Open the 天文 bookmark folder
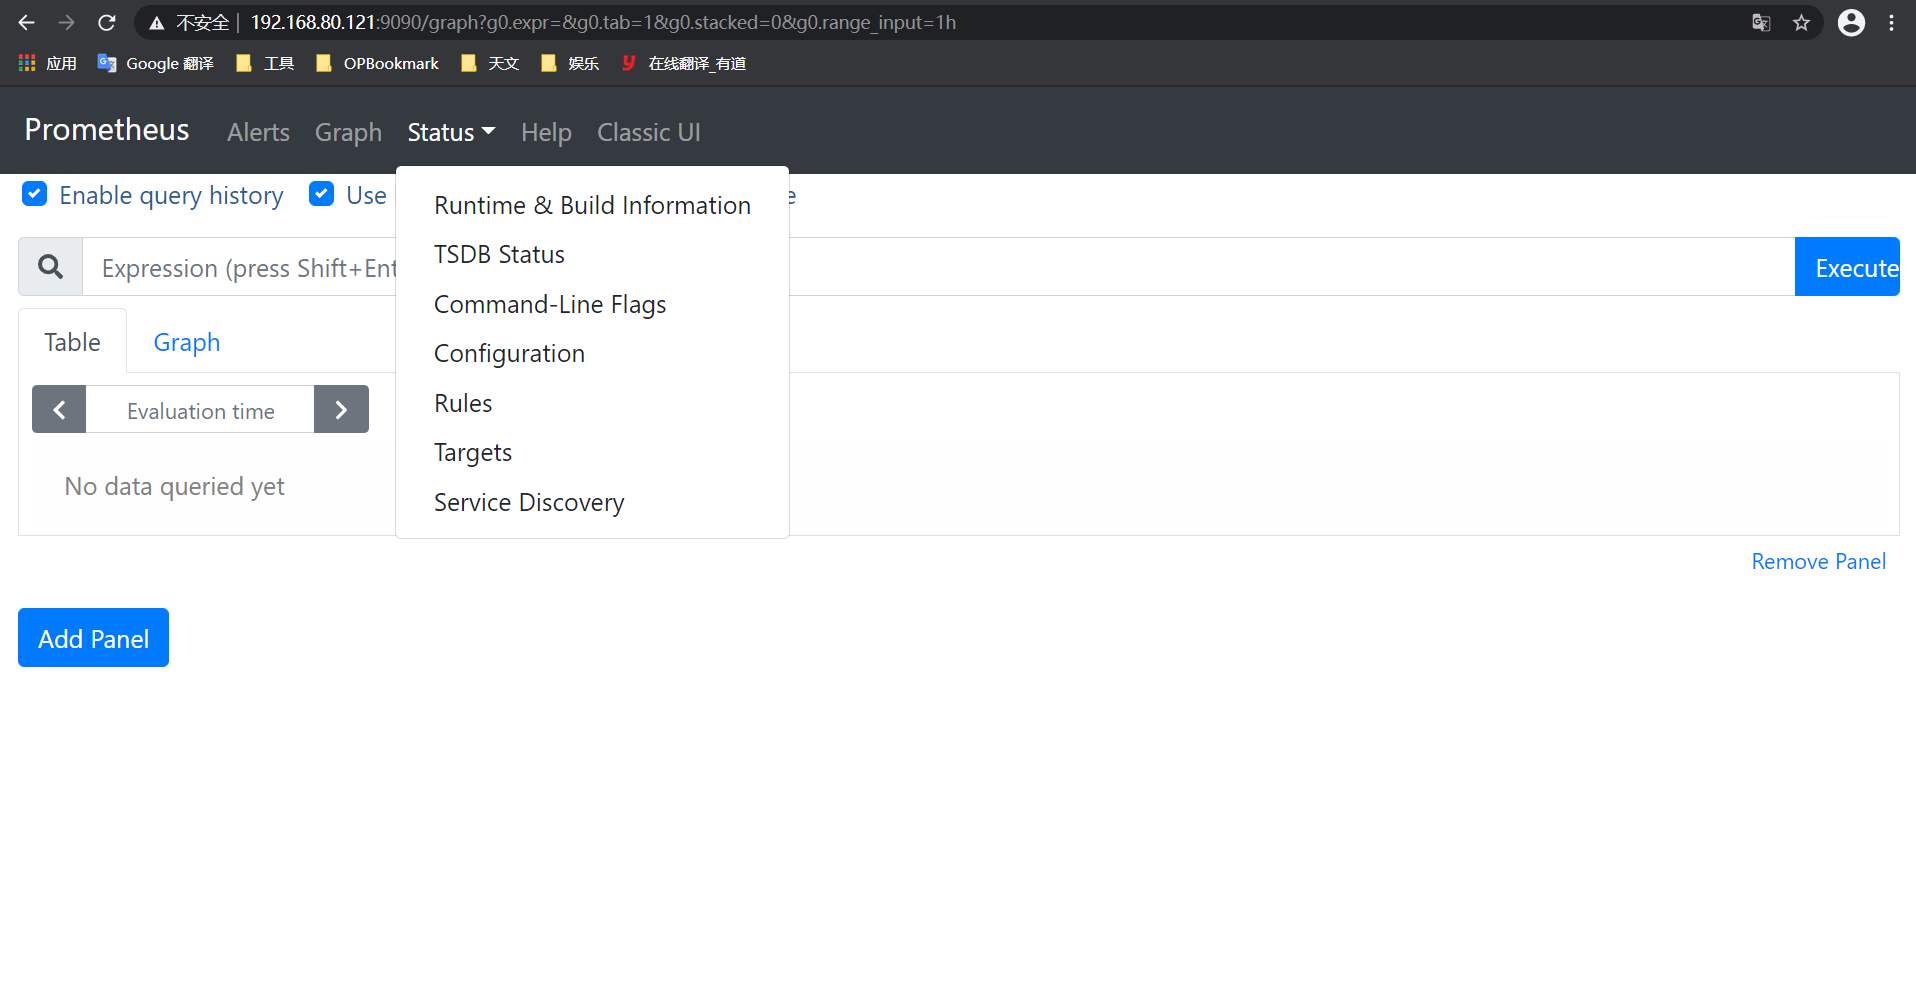The width and height of the screenshot is (1916, 981). tap(489, 63)
